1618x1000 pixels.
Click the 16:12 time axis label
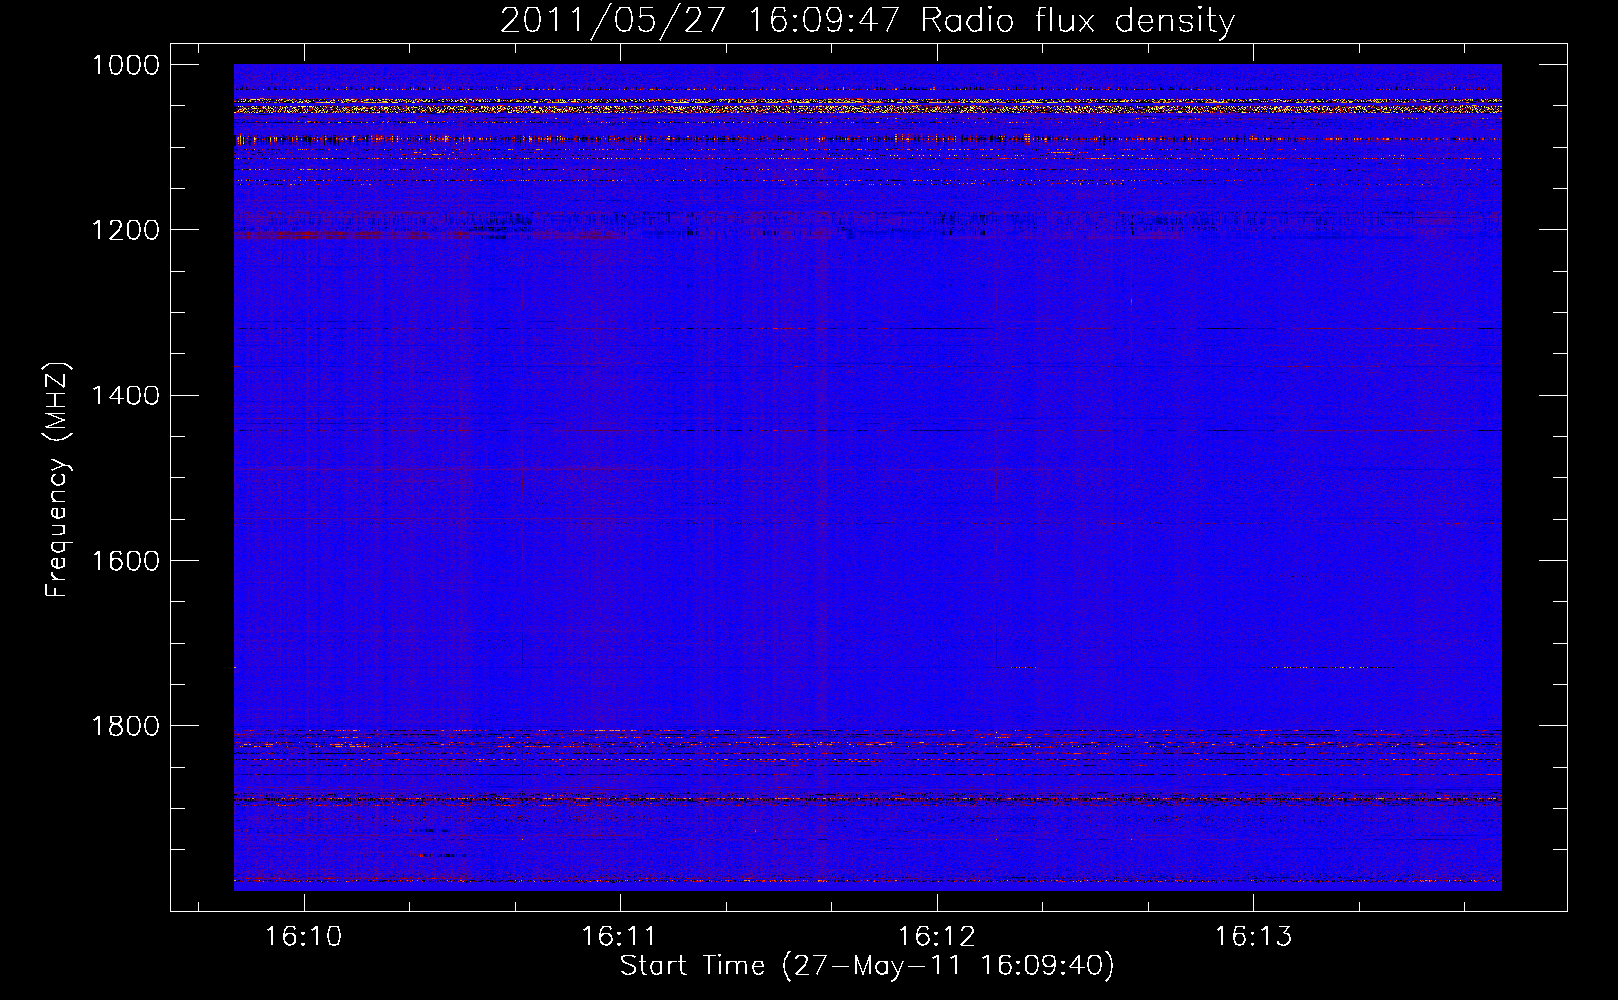936,937
